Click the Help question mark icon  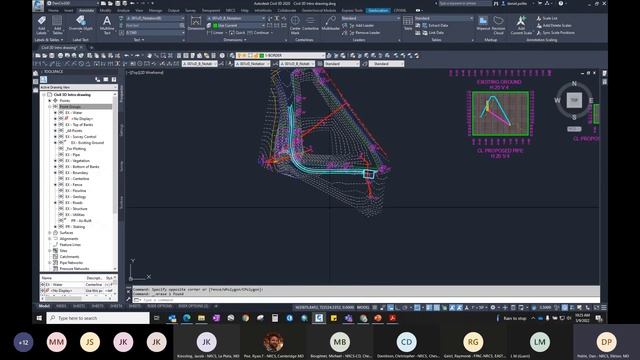pyautogui.click(x=561, y=3)
